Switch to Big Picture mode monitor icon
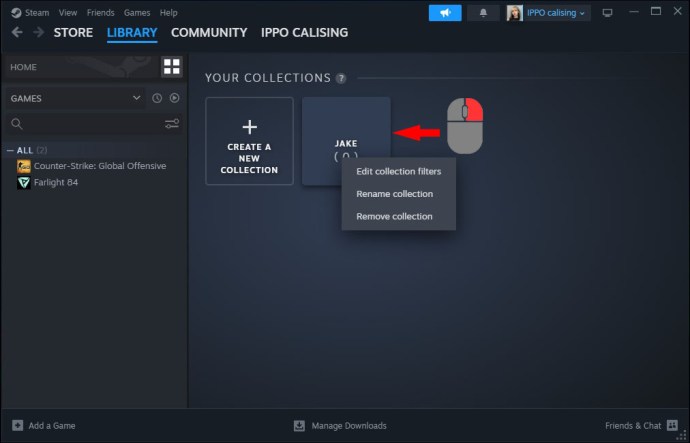This screenshot has height=443, width=690. click(x=607, y=13)
